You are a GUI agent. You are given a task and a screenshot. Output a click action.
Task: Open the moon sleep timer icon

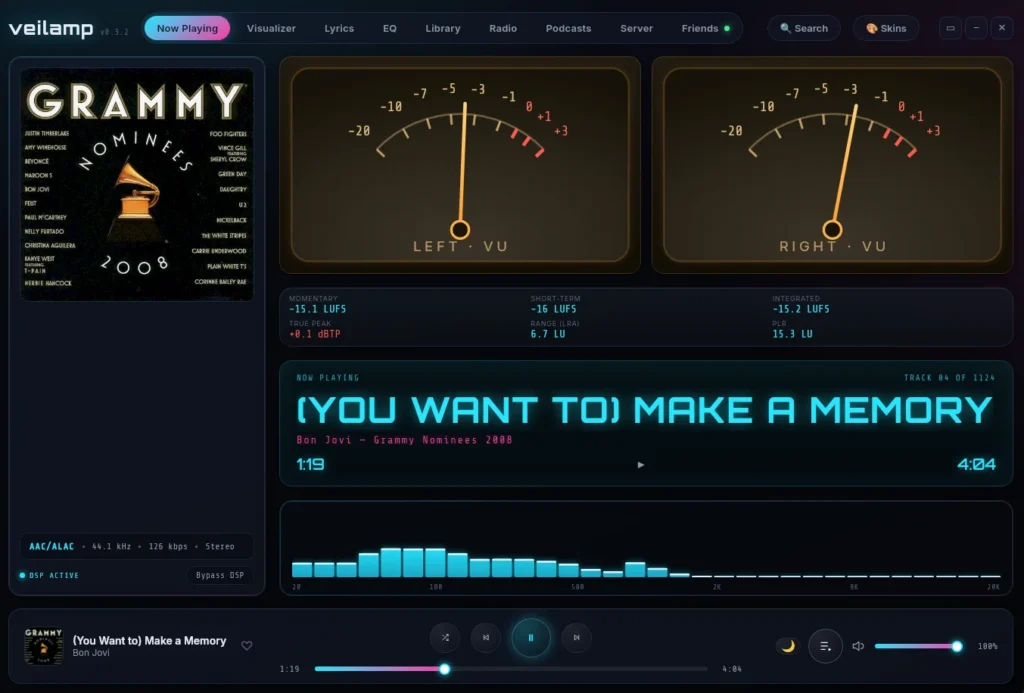click(788, 646)
